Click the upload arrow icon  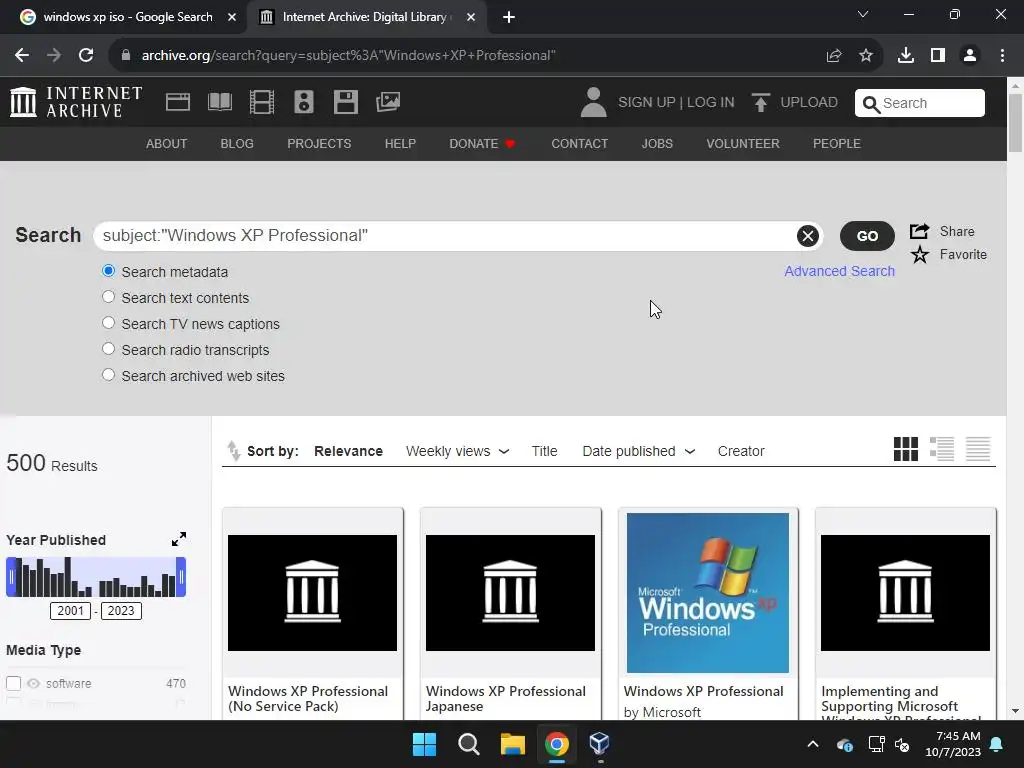coord(760,103)
